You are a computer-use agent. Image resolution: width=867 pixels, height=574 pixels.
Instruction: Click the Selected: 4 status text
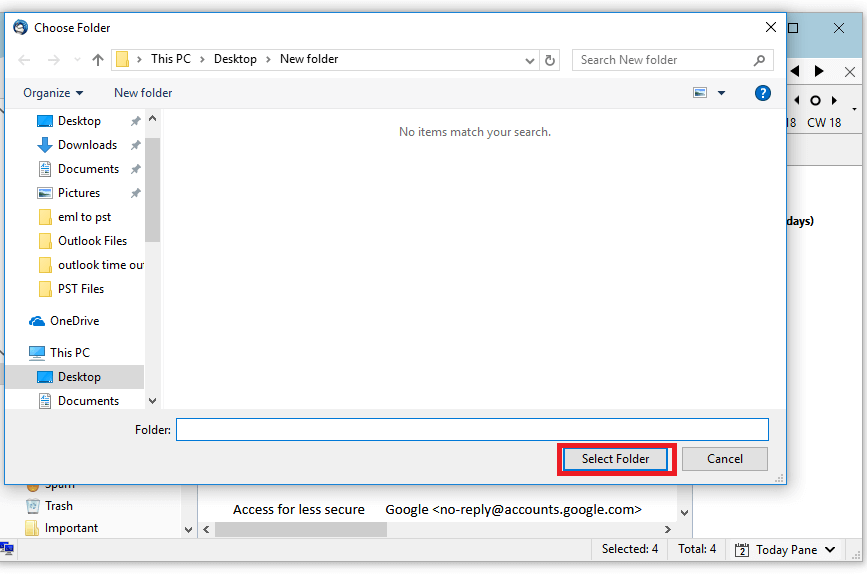coord(630,549)
